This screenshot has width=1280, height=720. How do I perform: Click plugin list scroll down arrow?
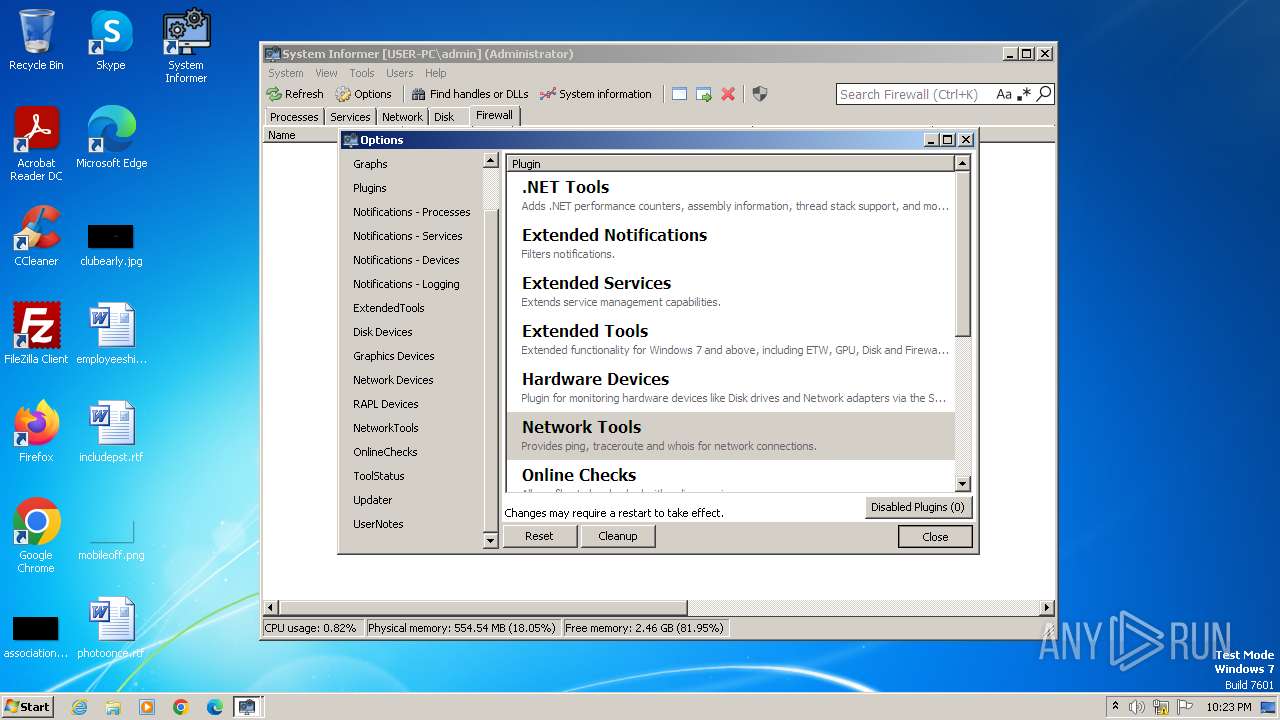962,484
